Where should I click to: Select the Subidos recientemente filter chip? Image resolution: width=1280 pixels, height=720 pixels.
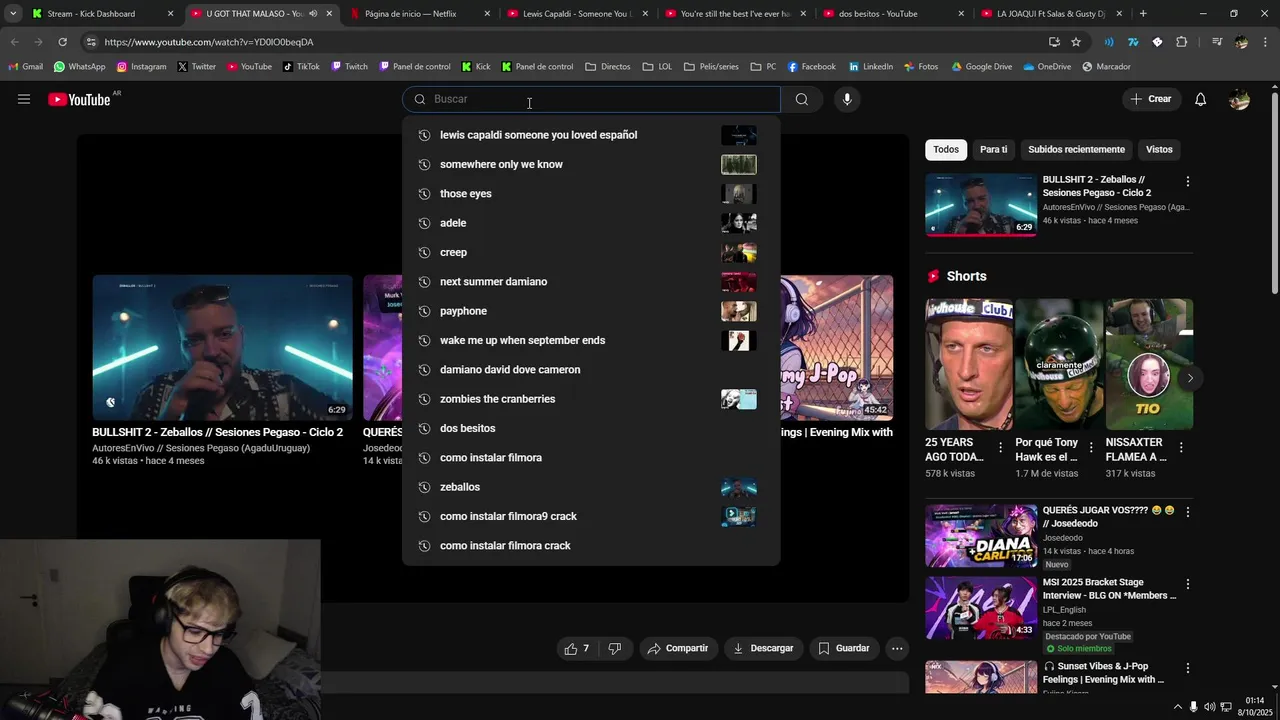[x=1076, y=150]
